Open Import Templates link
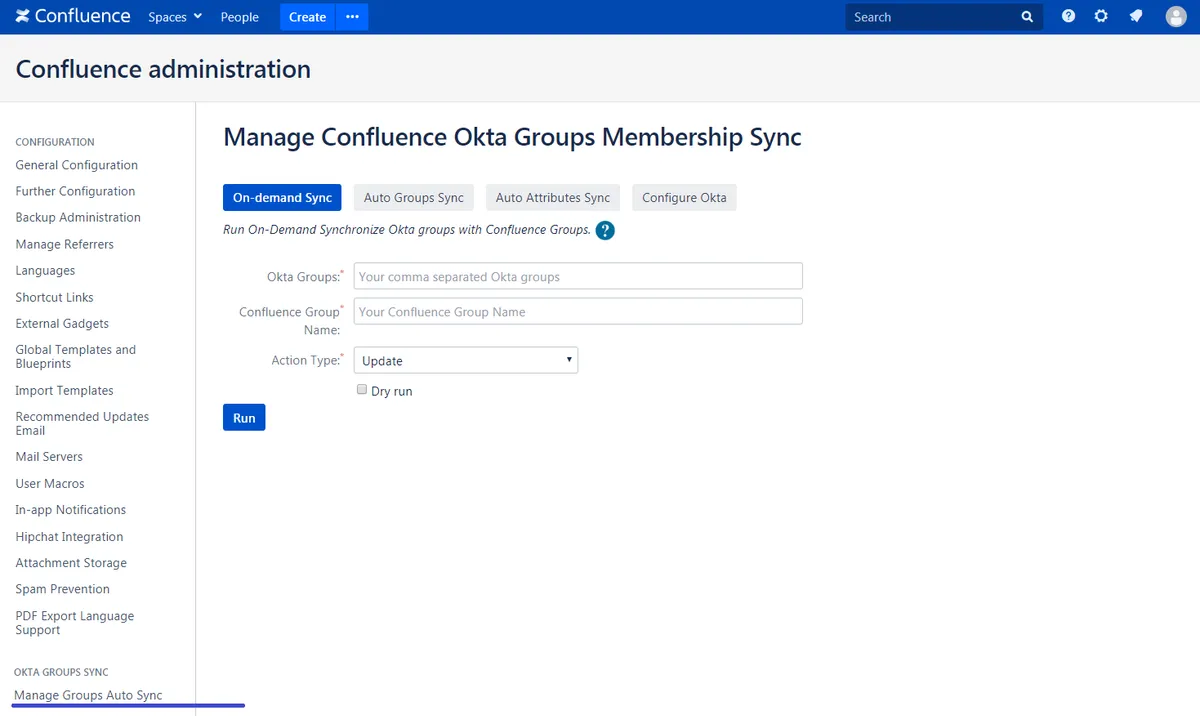This screenshot has width=1200, height=716. (64, 390)
